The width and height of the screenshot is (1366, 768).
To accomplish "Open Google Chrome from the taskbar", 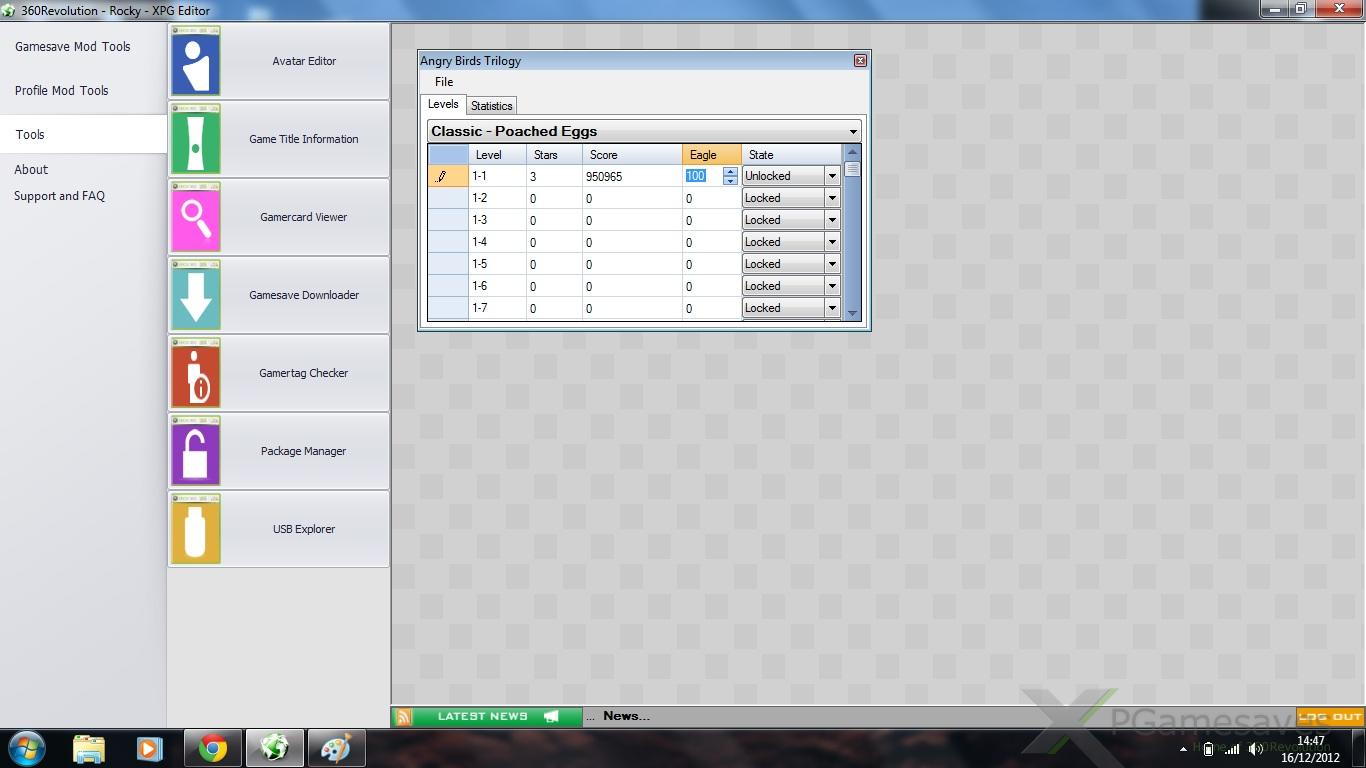I will (x=212, y=748).
